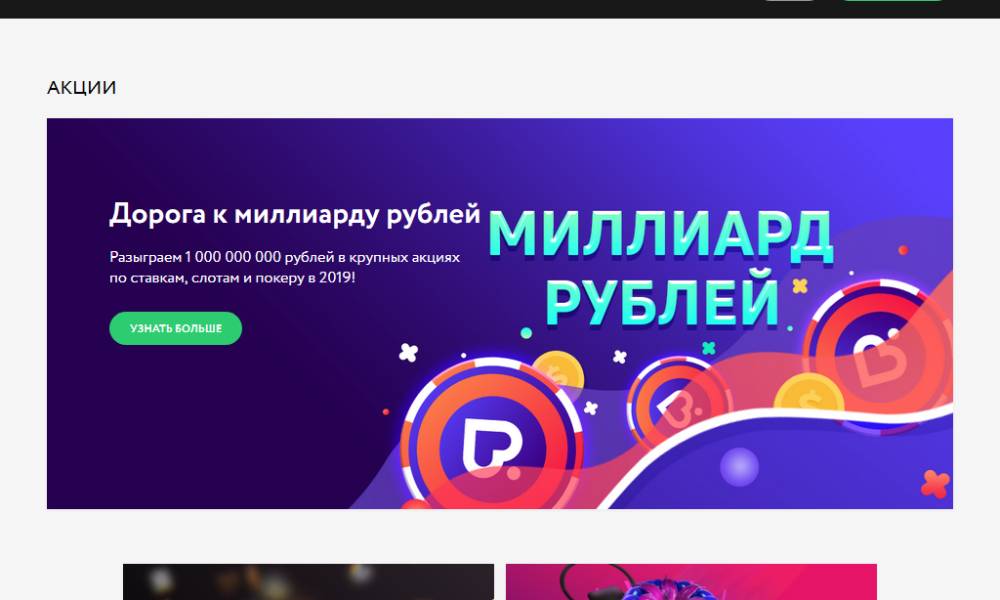Open the dark promo thumbnail at bottom left
Image resolution: width=1000 pixels, height=600 pixels.
click(x=308, y=582)
